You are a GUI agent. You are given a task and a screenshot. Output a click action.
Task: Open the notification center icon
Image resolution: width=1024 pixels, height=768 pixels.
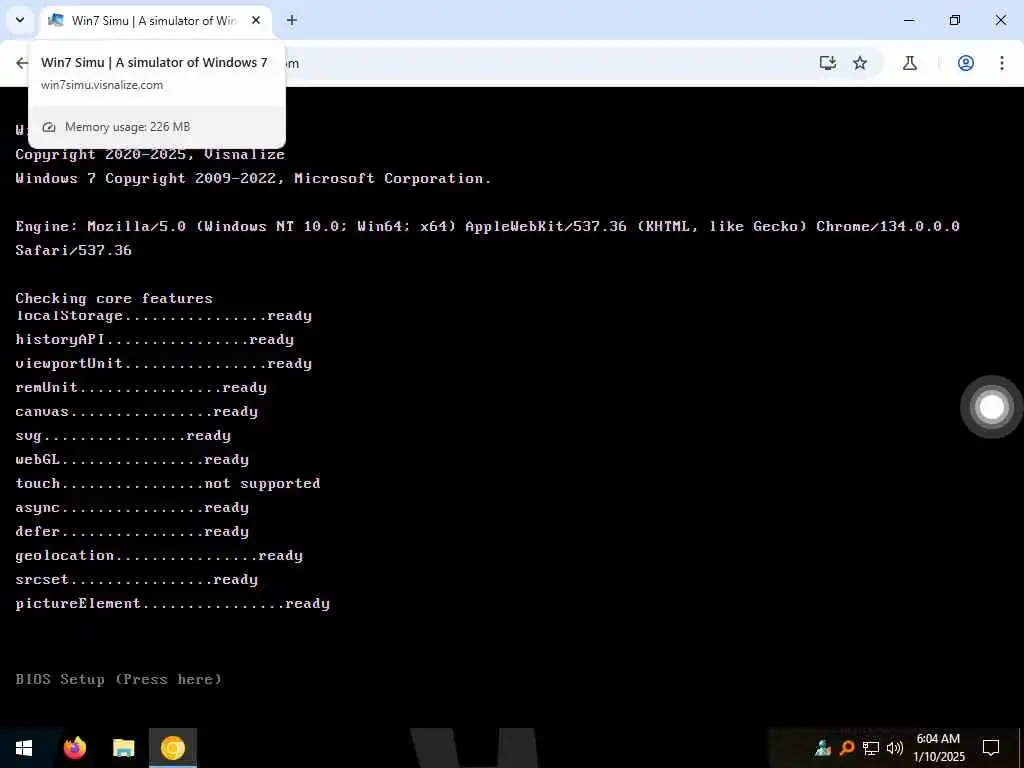991,748
